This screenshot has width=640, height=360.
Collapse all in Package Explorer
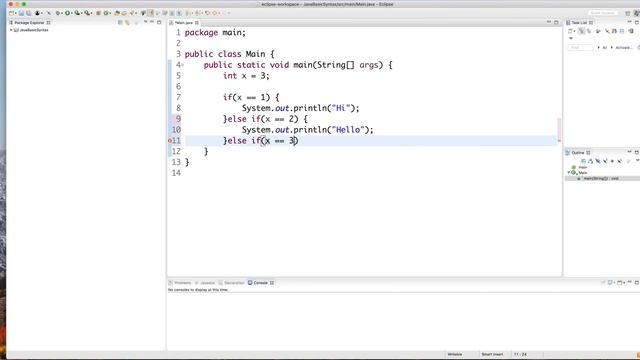[x=120, y=22]
